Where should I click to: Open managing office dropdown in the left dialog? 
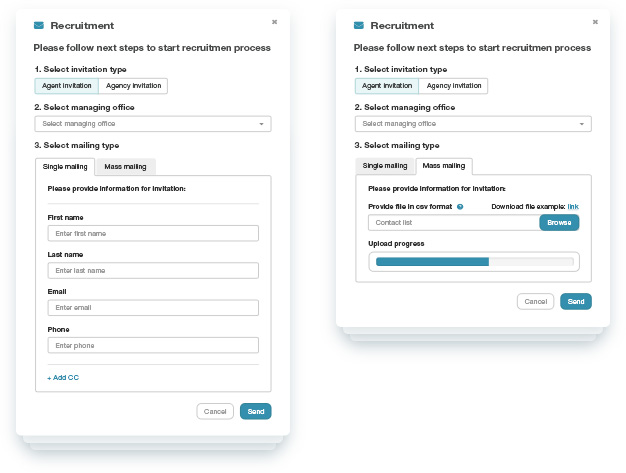point(153,124)
